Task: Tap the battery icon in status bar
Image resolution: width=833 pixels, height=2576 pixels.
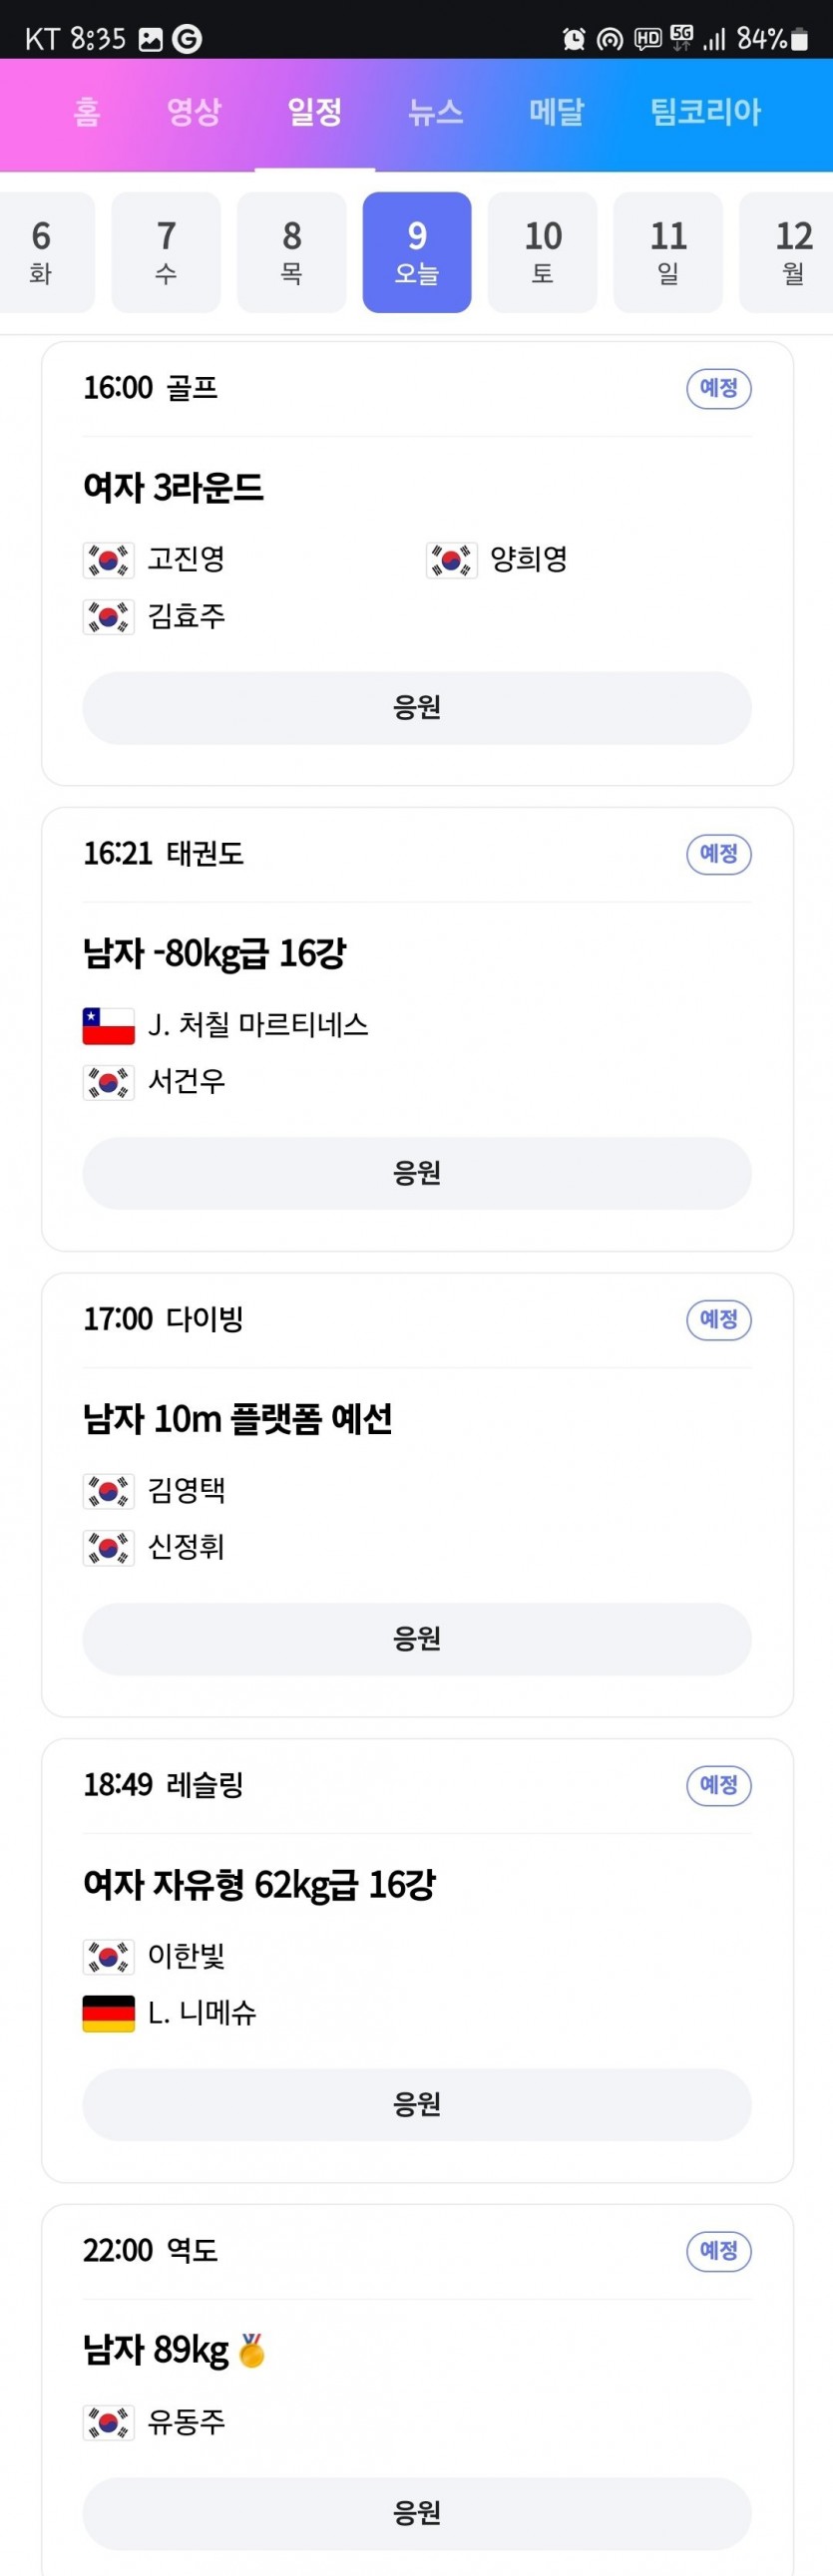Action: (799, 39)
